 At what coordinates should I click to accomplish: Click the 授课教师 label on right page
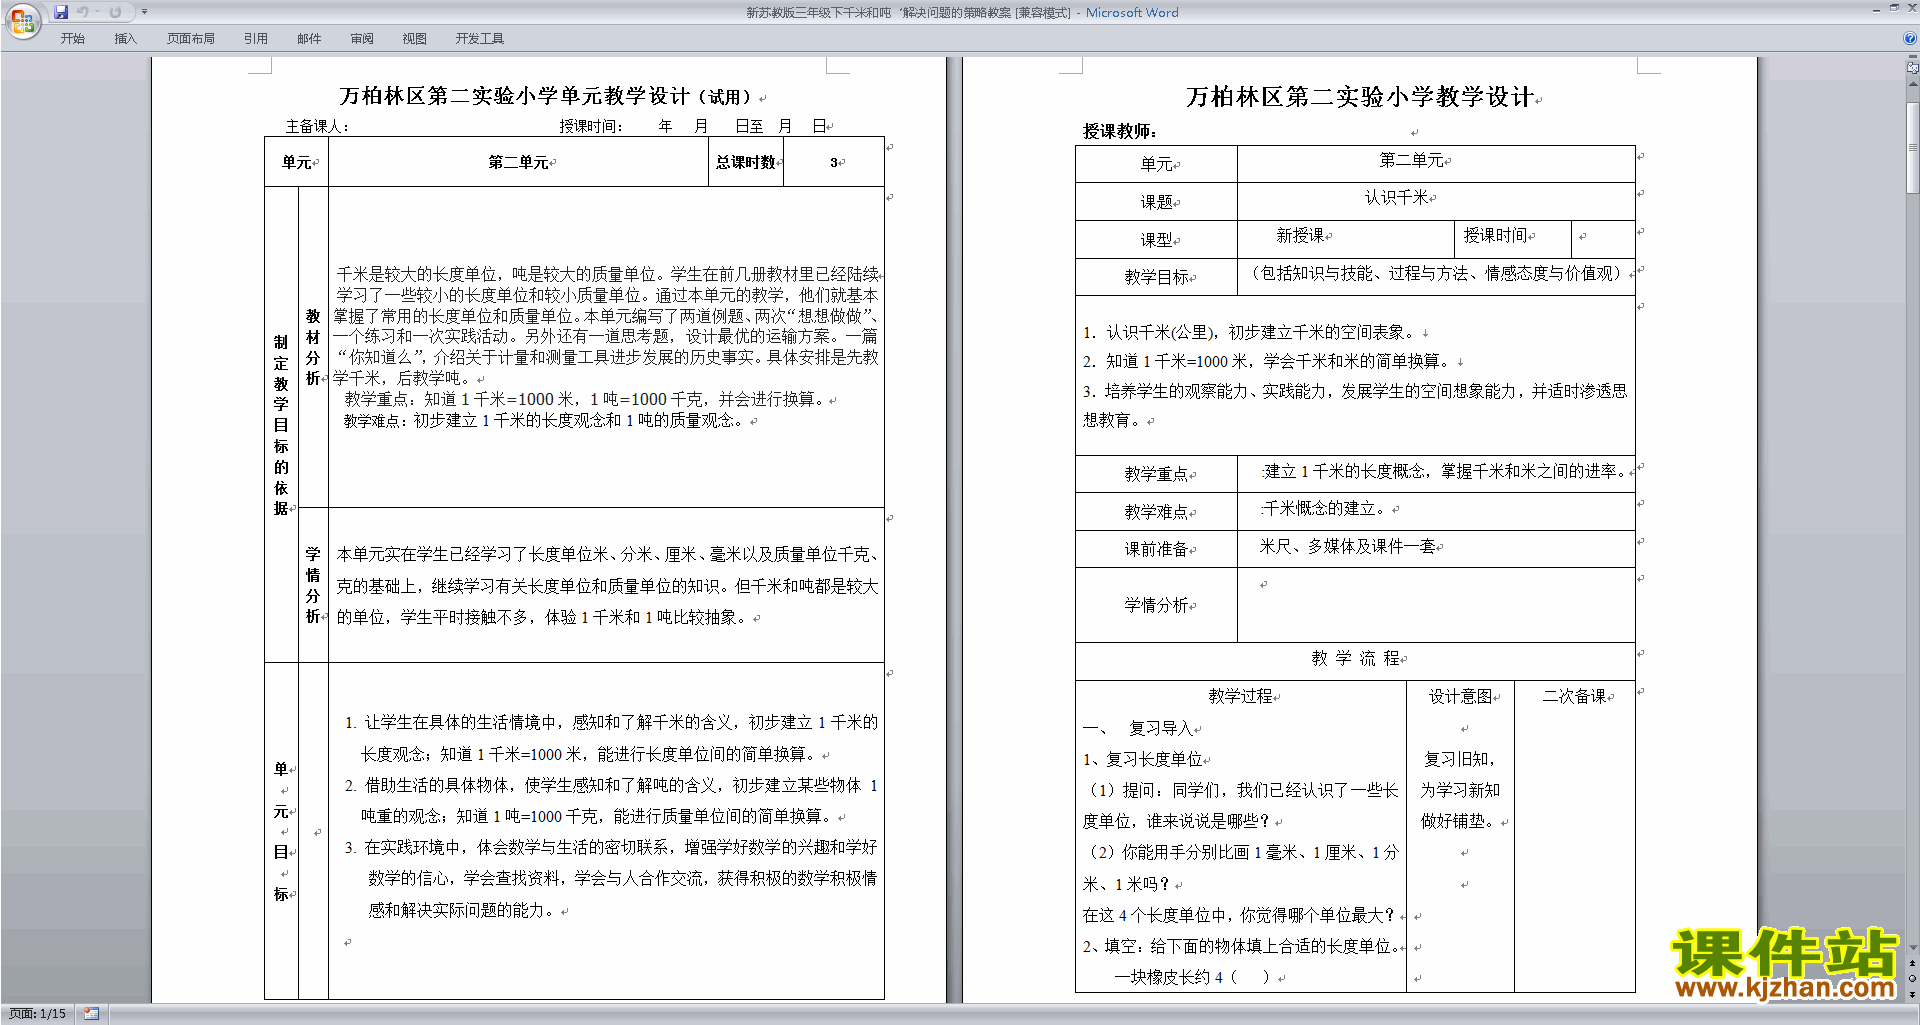pos(1120,131)
